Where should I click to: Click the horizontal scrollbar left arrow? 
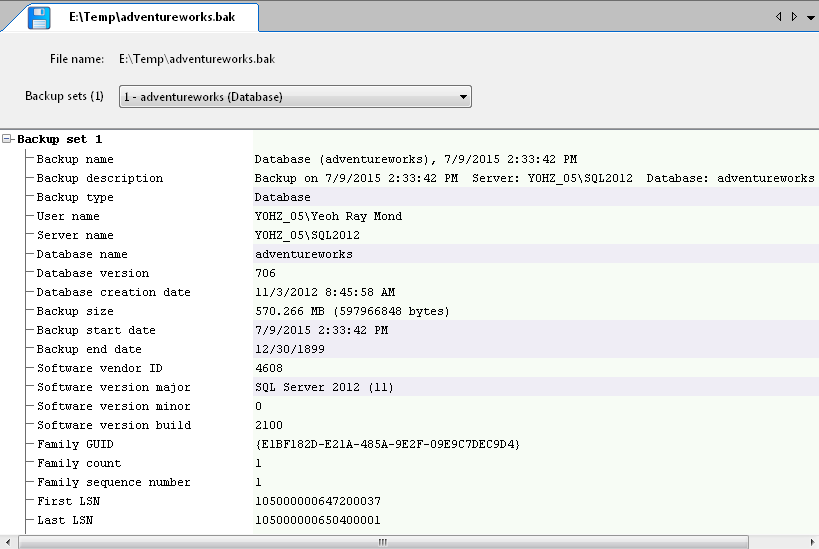coord(7,542)
